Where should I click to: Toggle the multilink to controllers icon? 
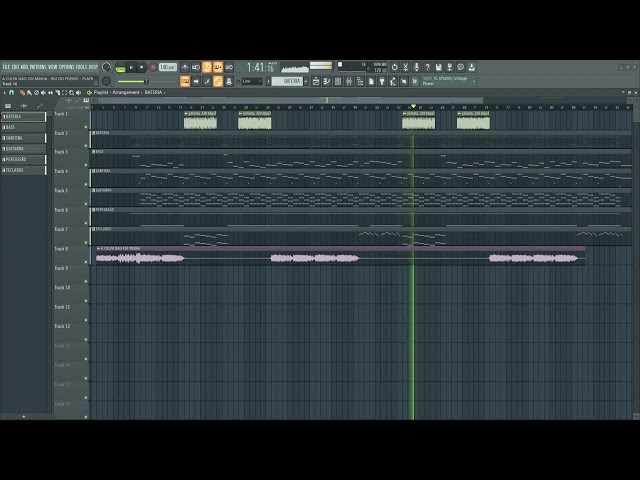pyautogui.click(x=218, y=81)
